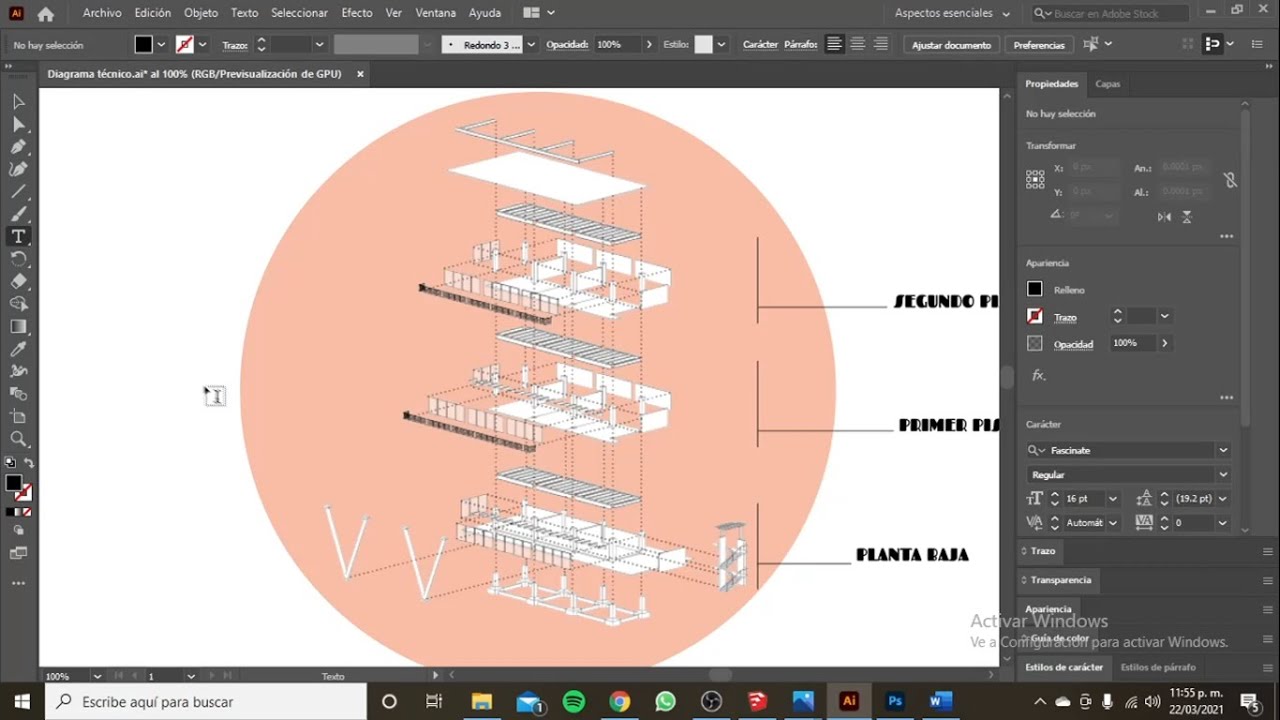Open the Edit Toolbar three dots
The height and width of the screenshot is (720, 1280).
pyautogui.click(x=18, y=583)
